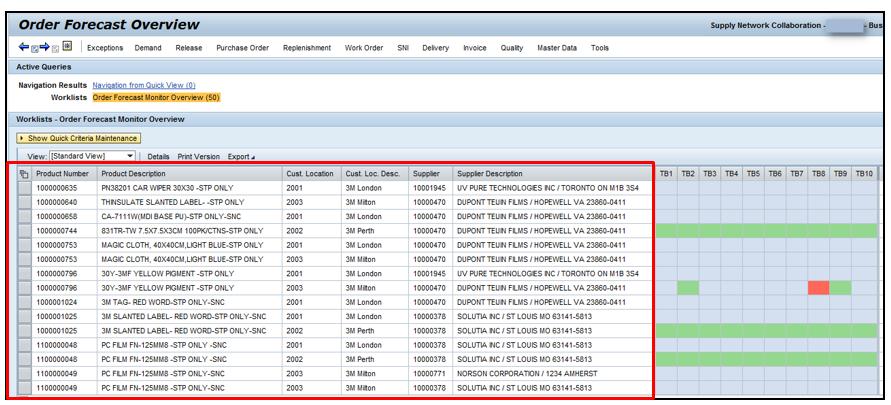The image size is (891, 405).
Task: Open the back history list icon
Action: (34, 49)
